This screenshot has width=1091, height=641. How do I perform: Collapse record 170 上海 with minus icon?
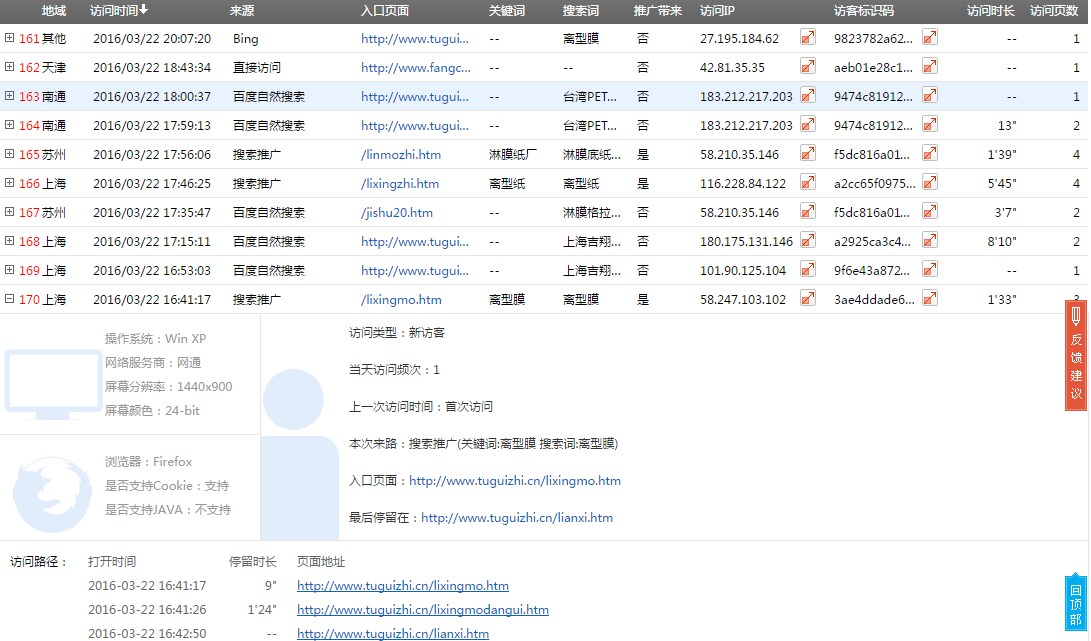coord(11,299)
